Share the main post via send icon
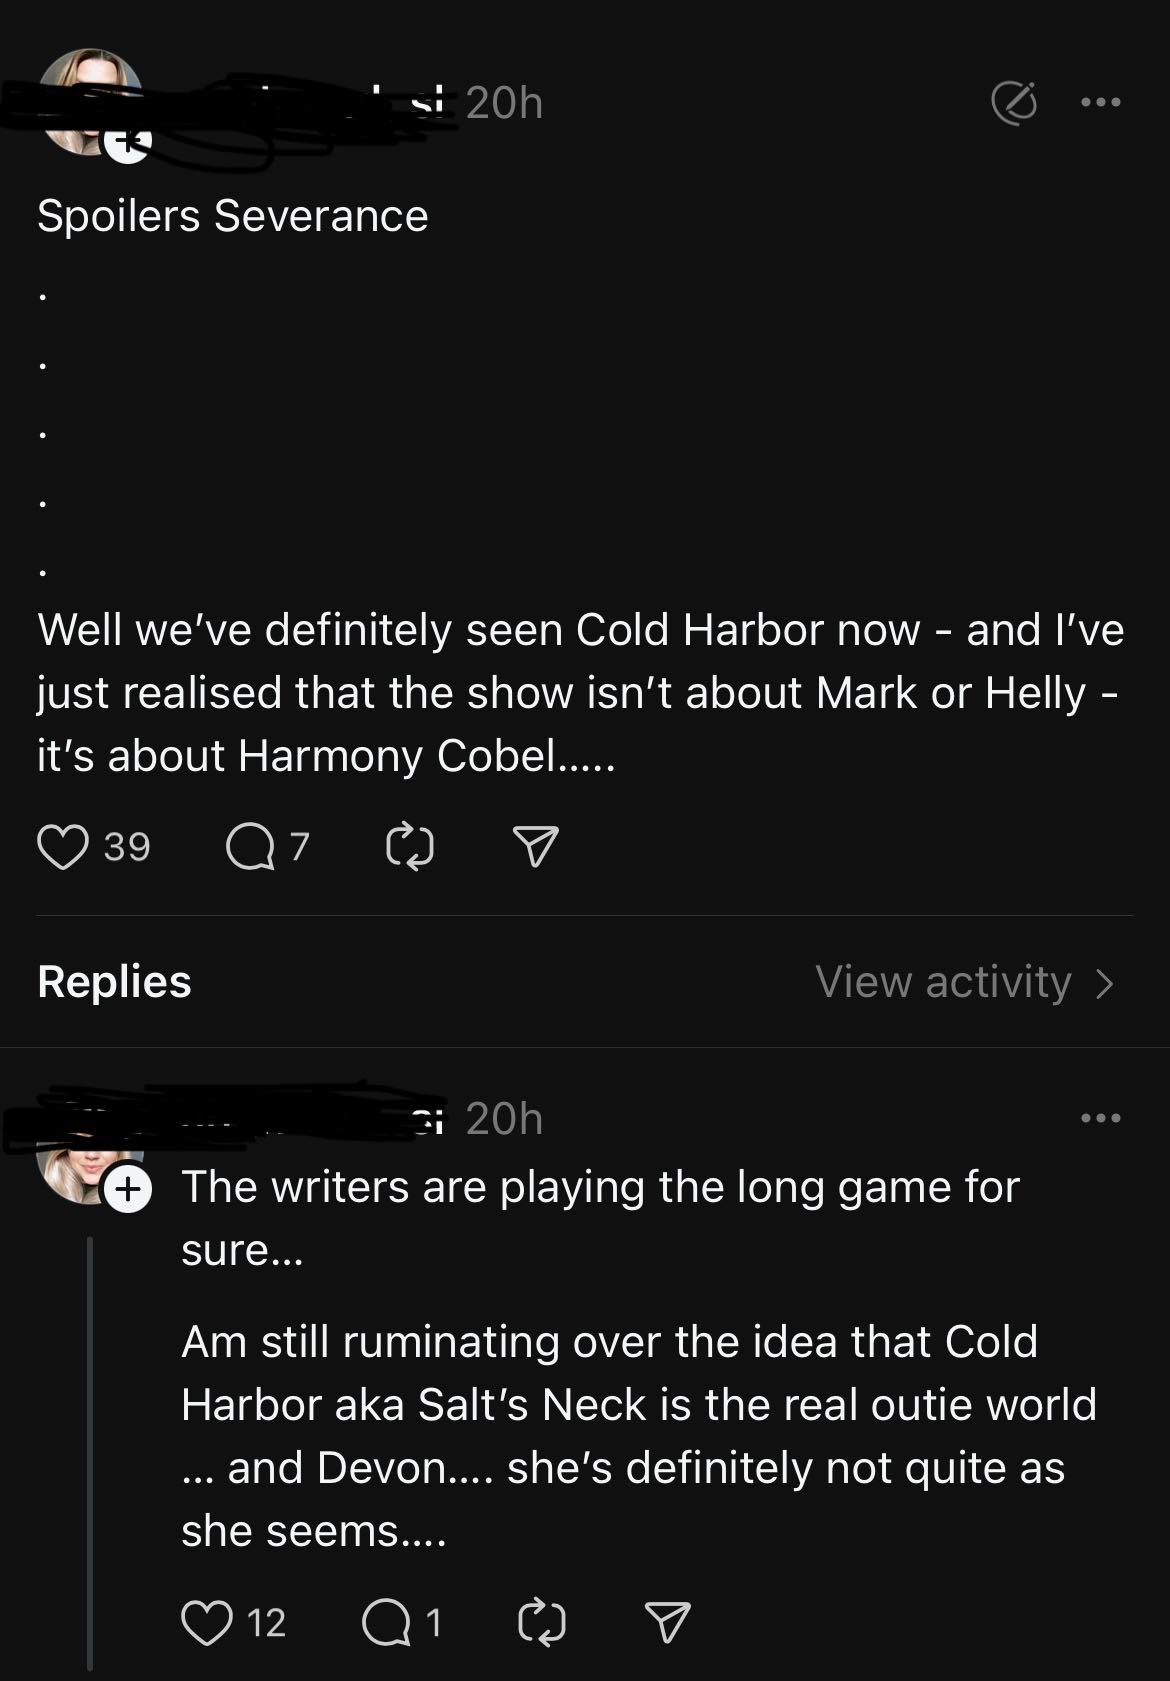The width and height of the screenshot is (1170, 1681). (x=535, y=847)
